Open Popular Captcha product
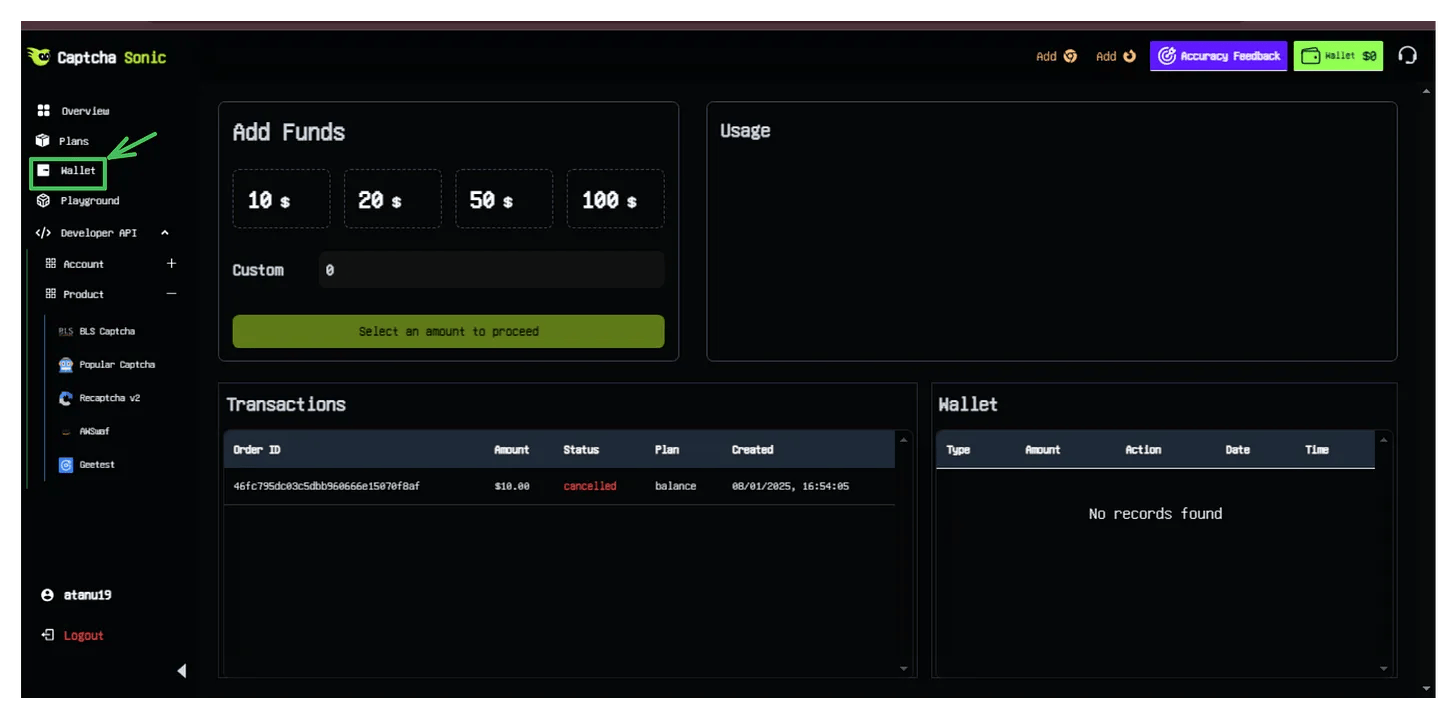The width and height of the screenshot is (1456, 719). (116, 365)
